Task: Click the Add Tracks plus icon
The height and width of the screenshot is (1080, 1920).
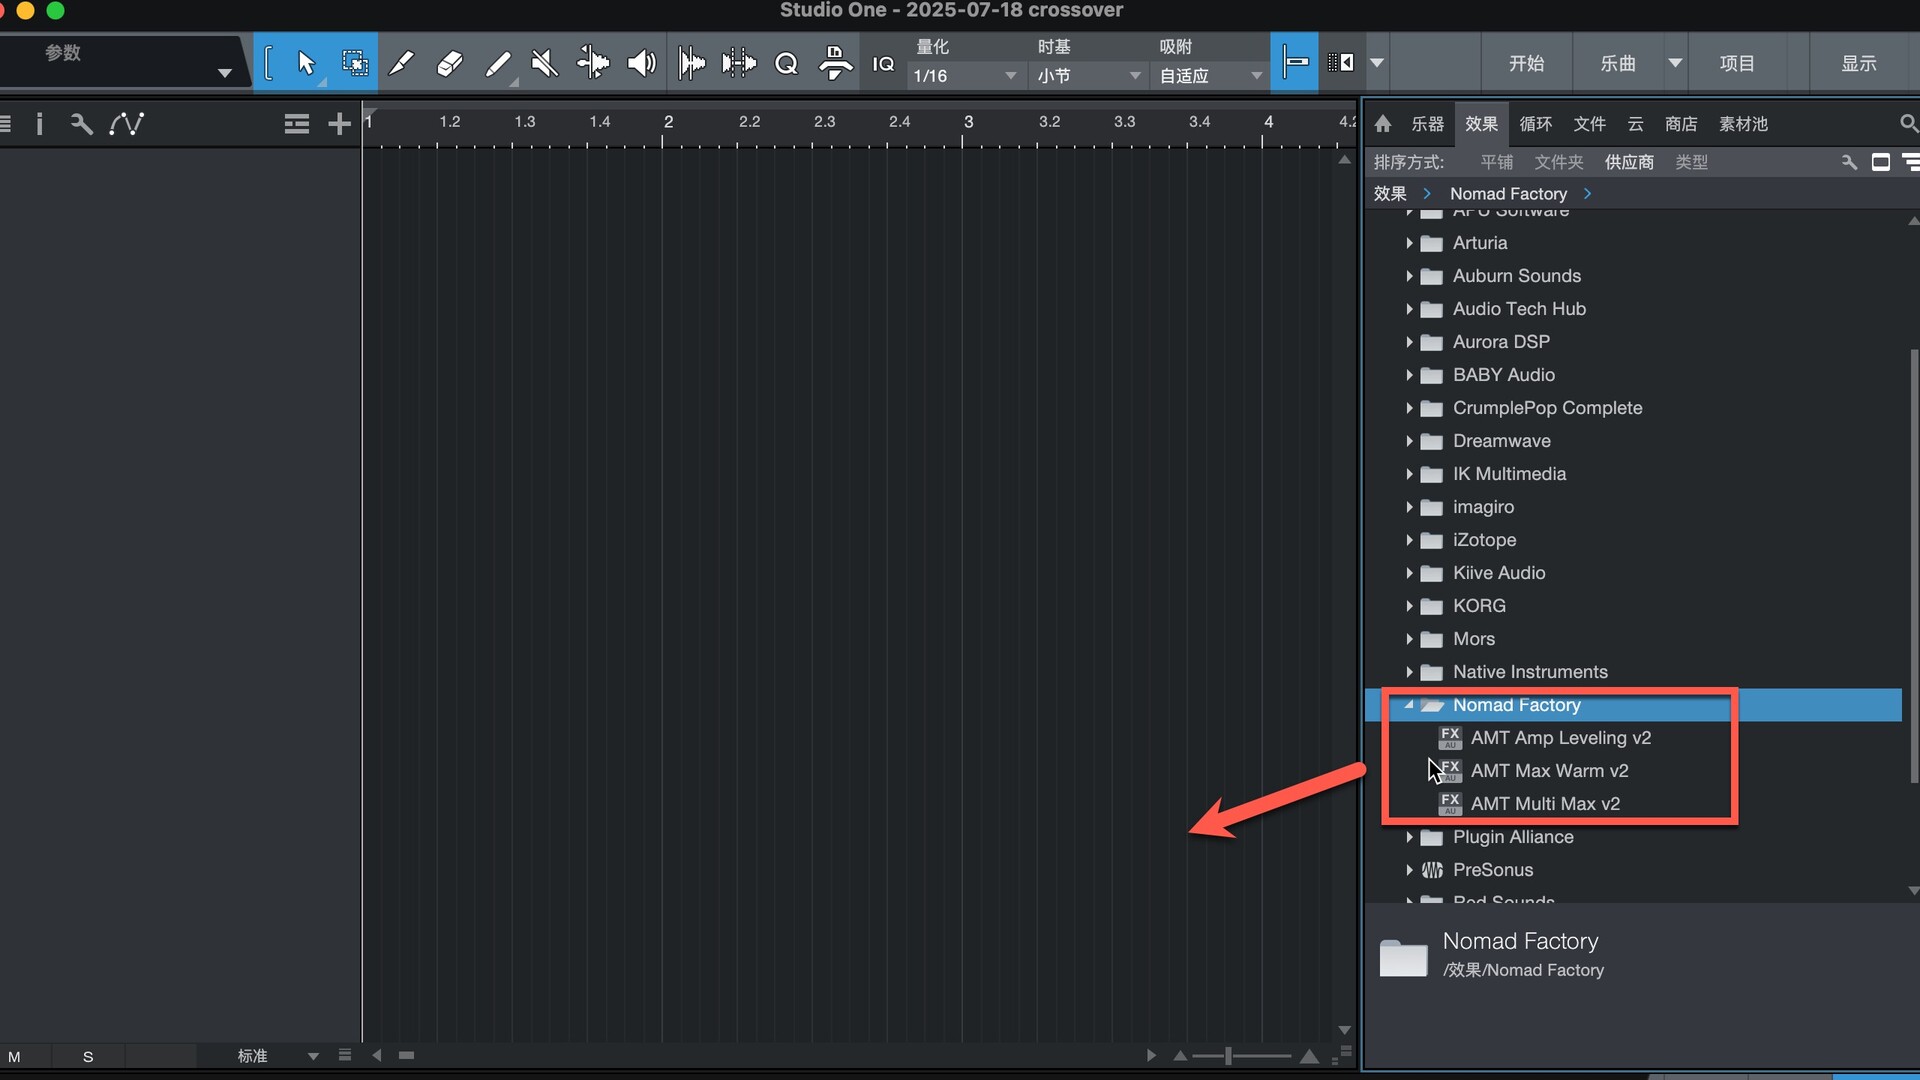Action: 339,124
